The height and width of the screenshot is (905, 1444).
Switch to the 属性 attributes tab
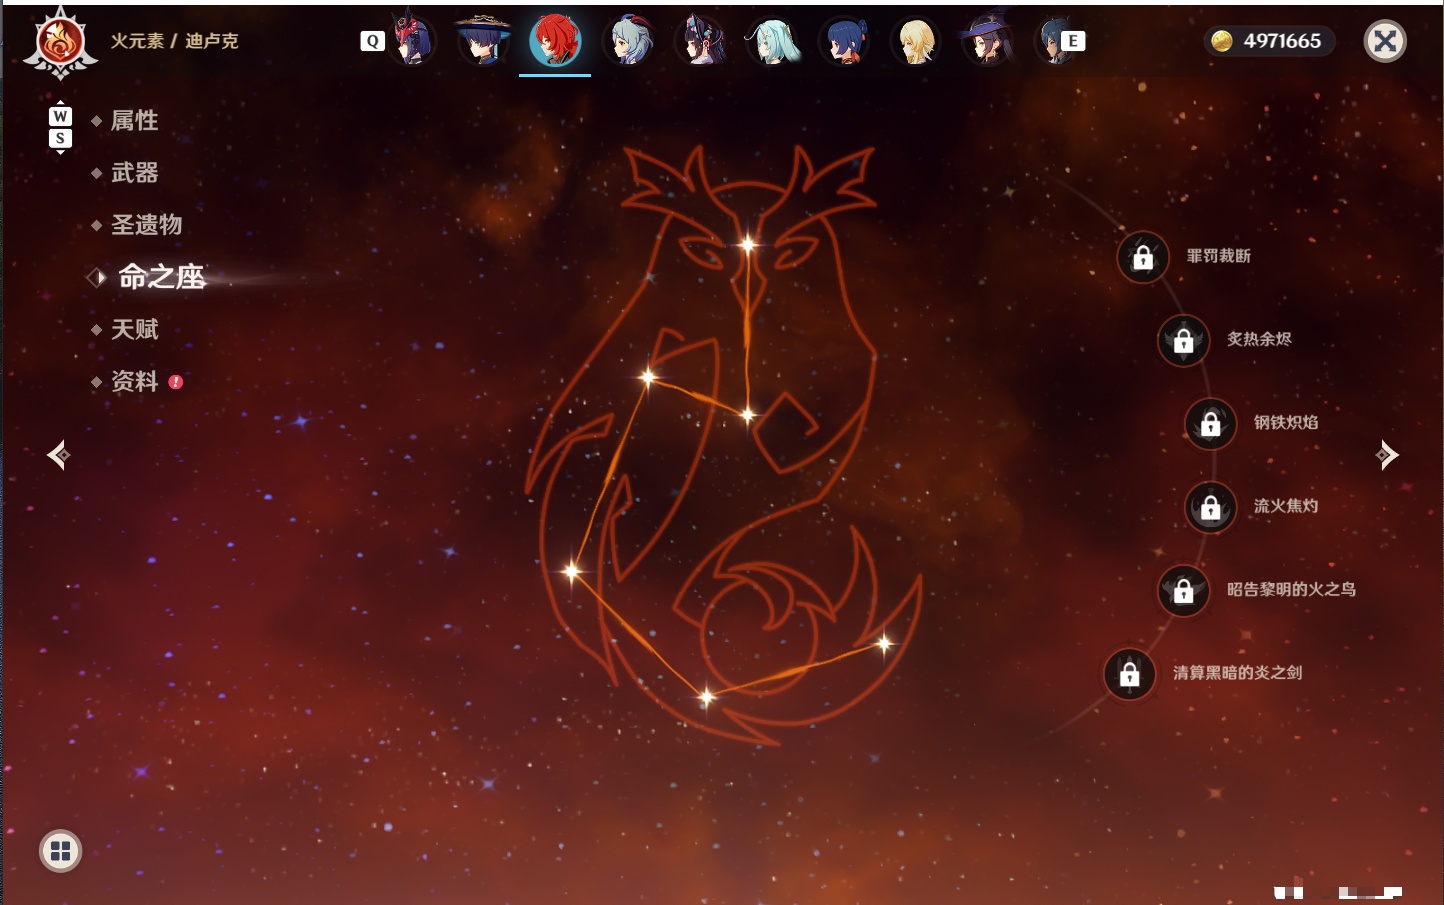[134, 120]
